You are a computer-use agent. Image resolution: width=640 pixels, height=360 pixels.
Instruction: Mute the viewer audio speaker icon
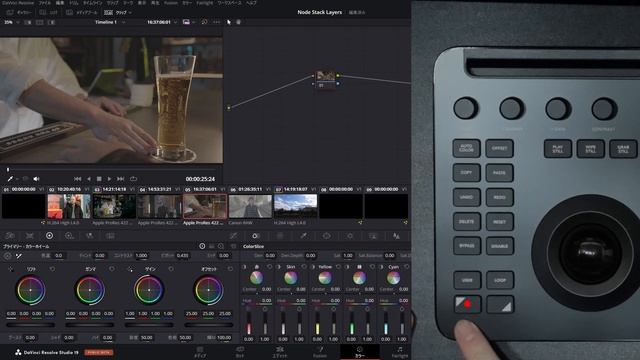click(36, 179)
